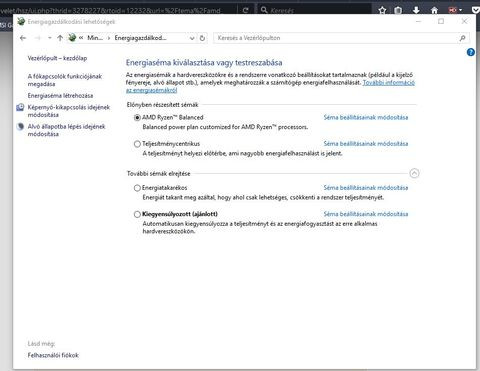Go up one level with the up arrow
Image resolution: width=480 pixels, height=371 pixels.
point(60,38)
